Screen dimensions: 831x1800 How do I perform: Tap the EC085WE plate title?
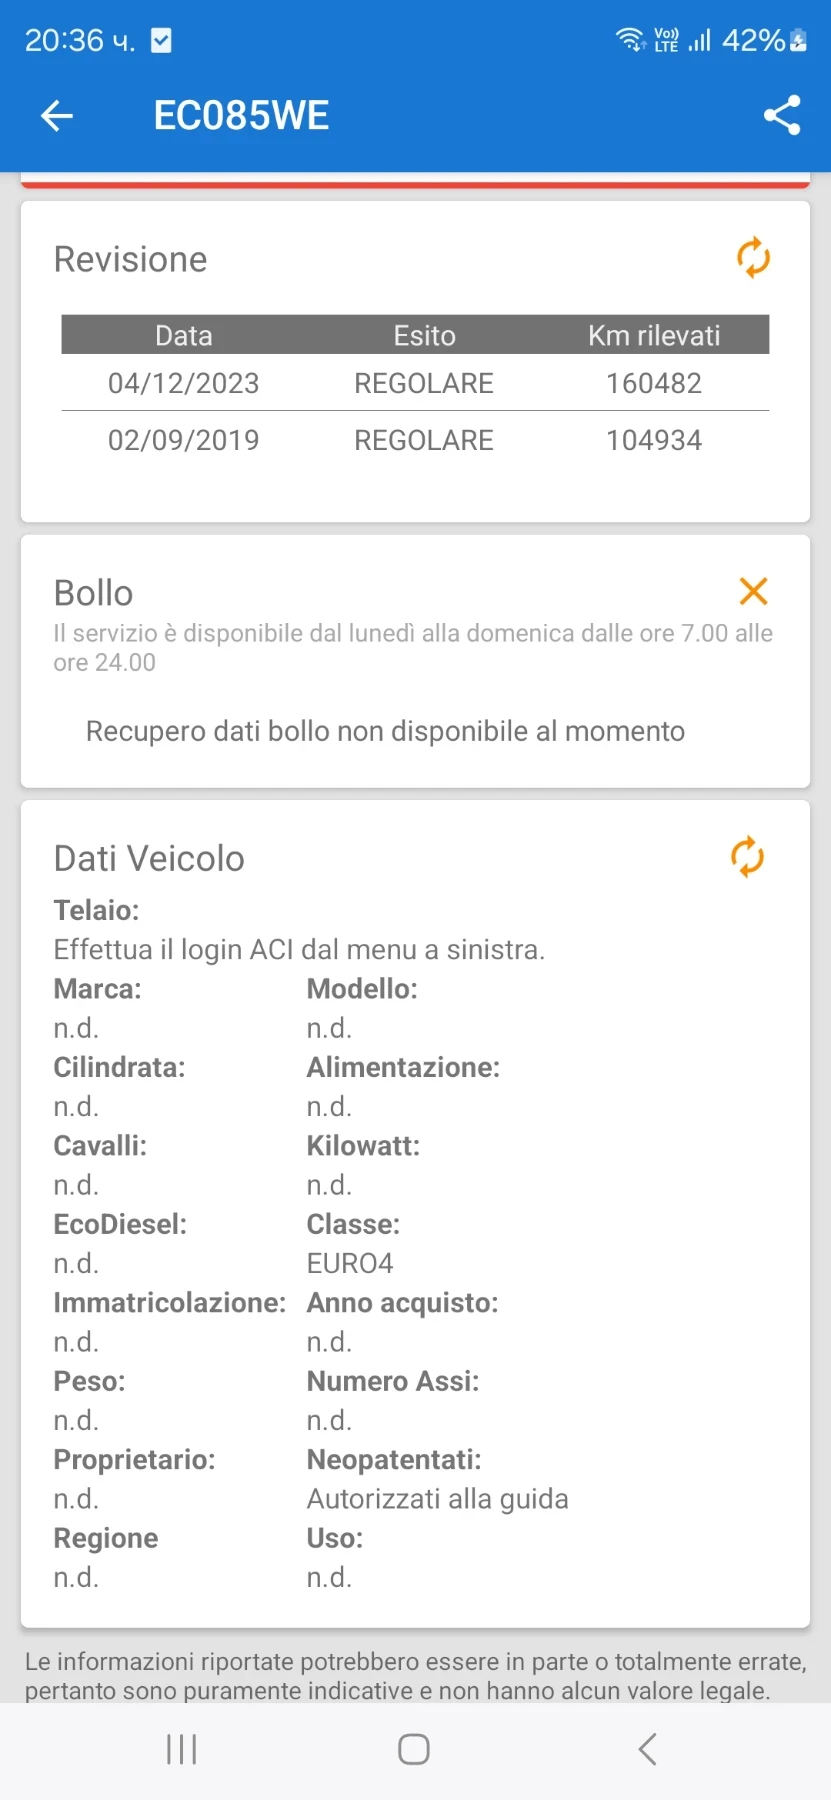coord(241,116)
